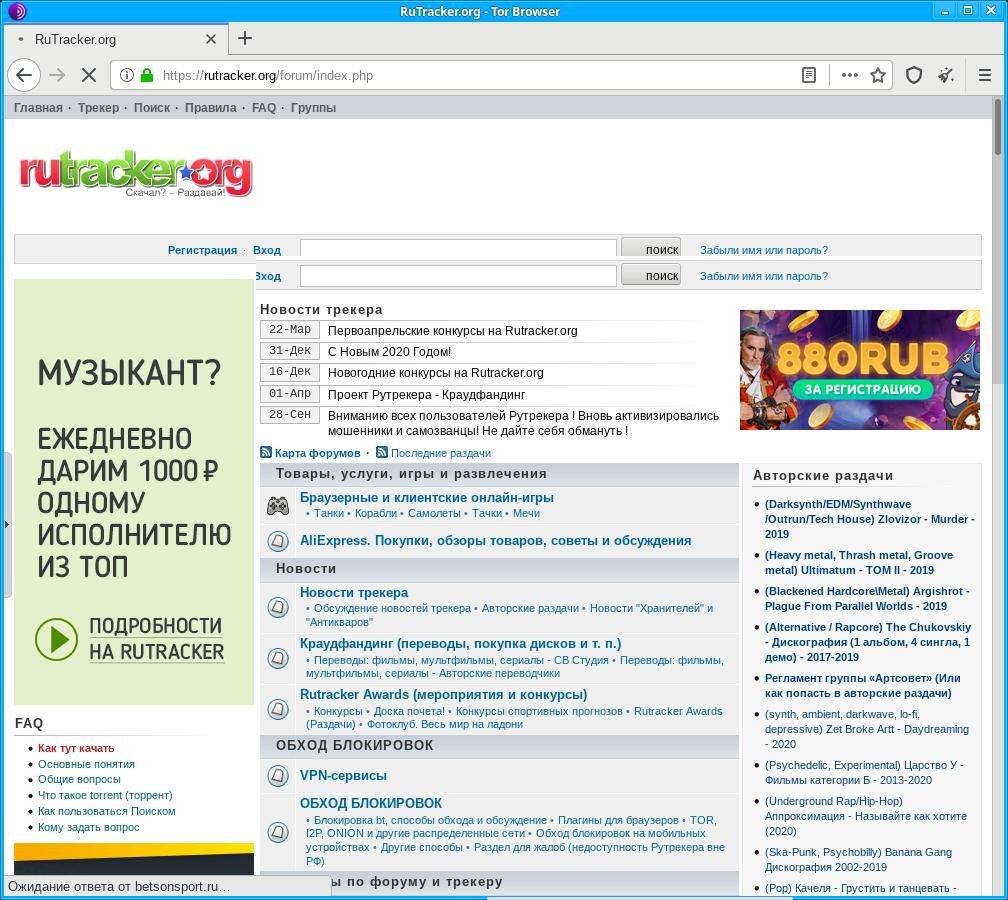
Task: Open the 880RUB casino banner
Action: (x=860, y=370)
